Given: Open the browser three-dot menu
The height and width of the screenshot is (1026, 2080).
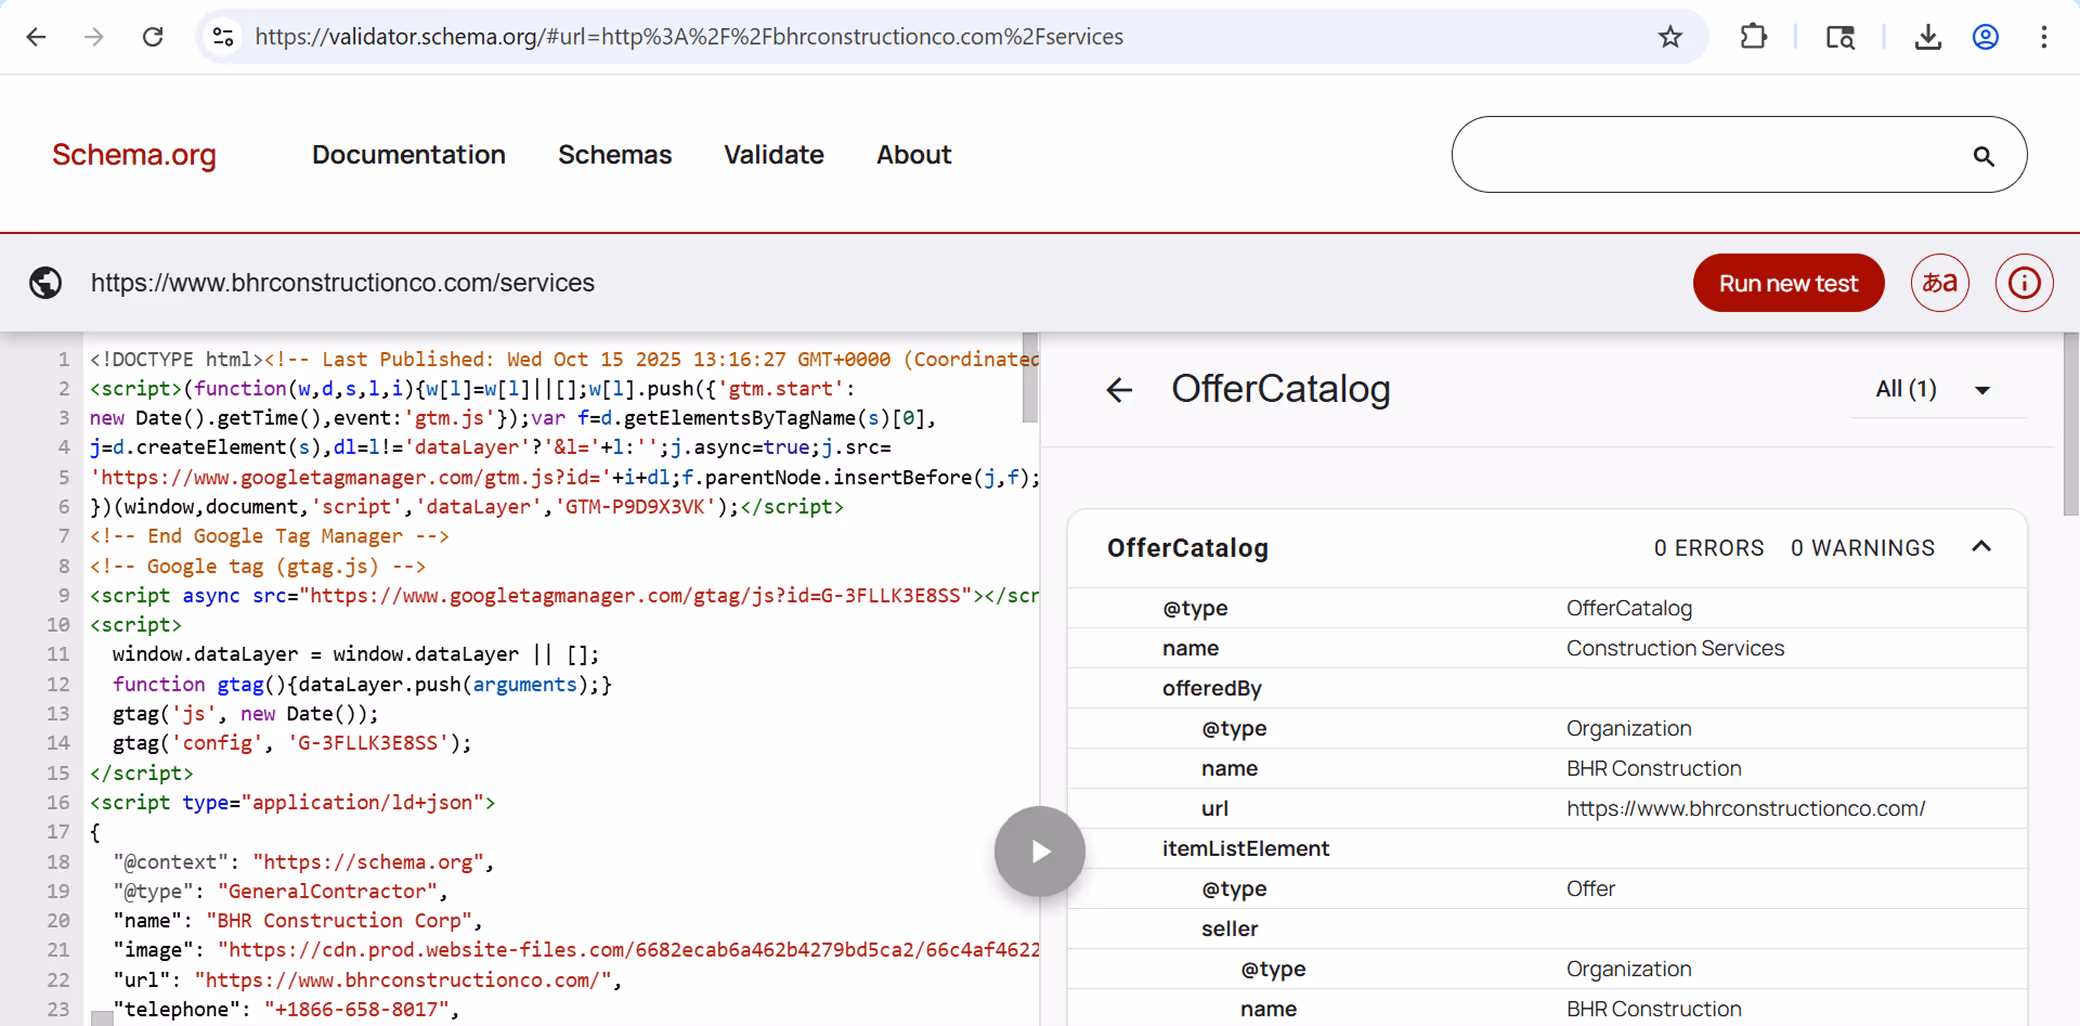Looking at the screenshot, I should point(2043,37).
